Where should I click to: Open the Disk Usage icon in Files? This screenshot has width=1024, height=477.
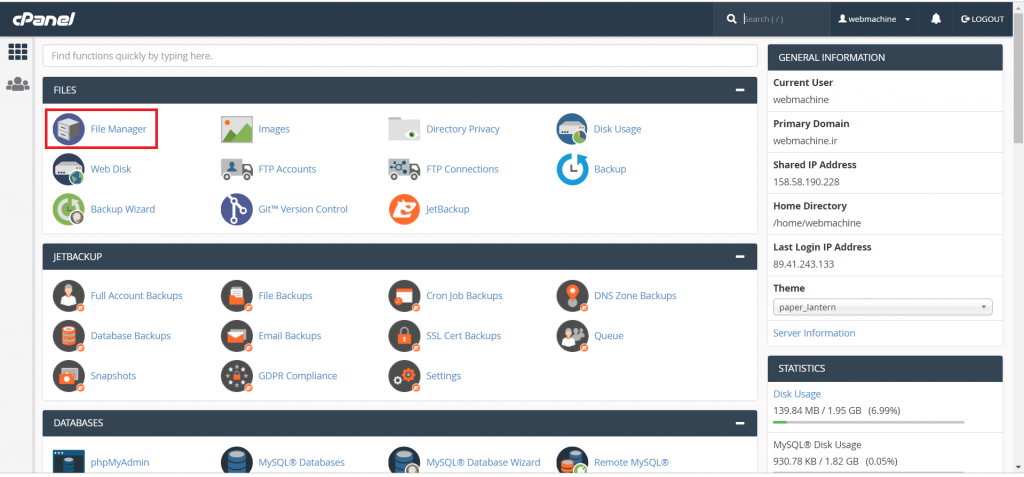(x=572, y=129)
